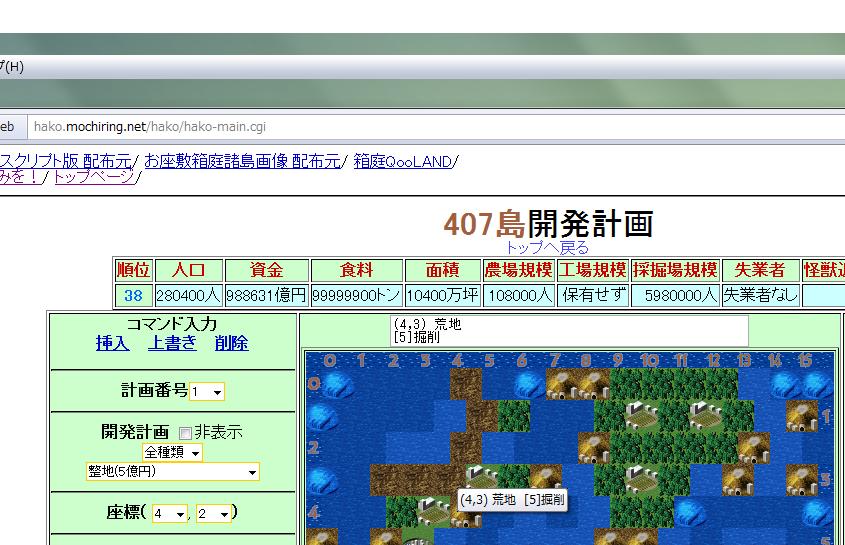
Task: Open the 箱庭QooLAND link
Action: click(x=403, y=161)
